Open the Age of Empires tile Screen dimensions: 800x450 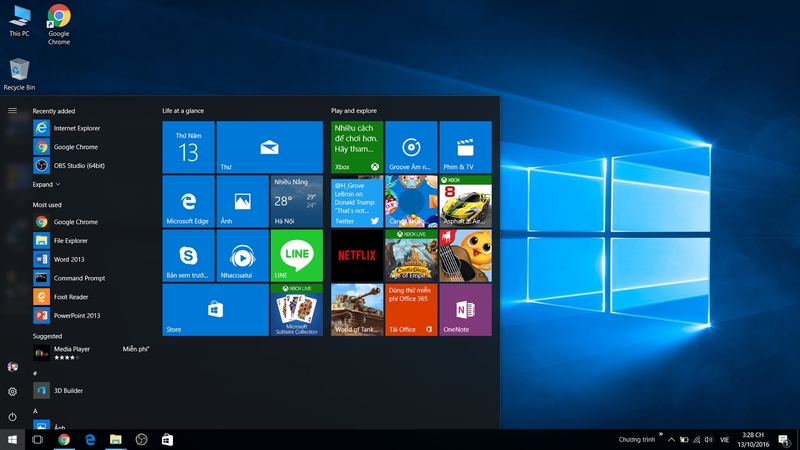411,256
